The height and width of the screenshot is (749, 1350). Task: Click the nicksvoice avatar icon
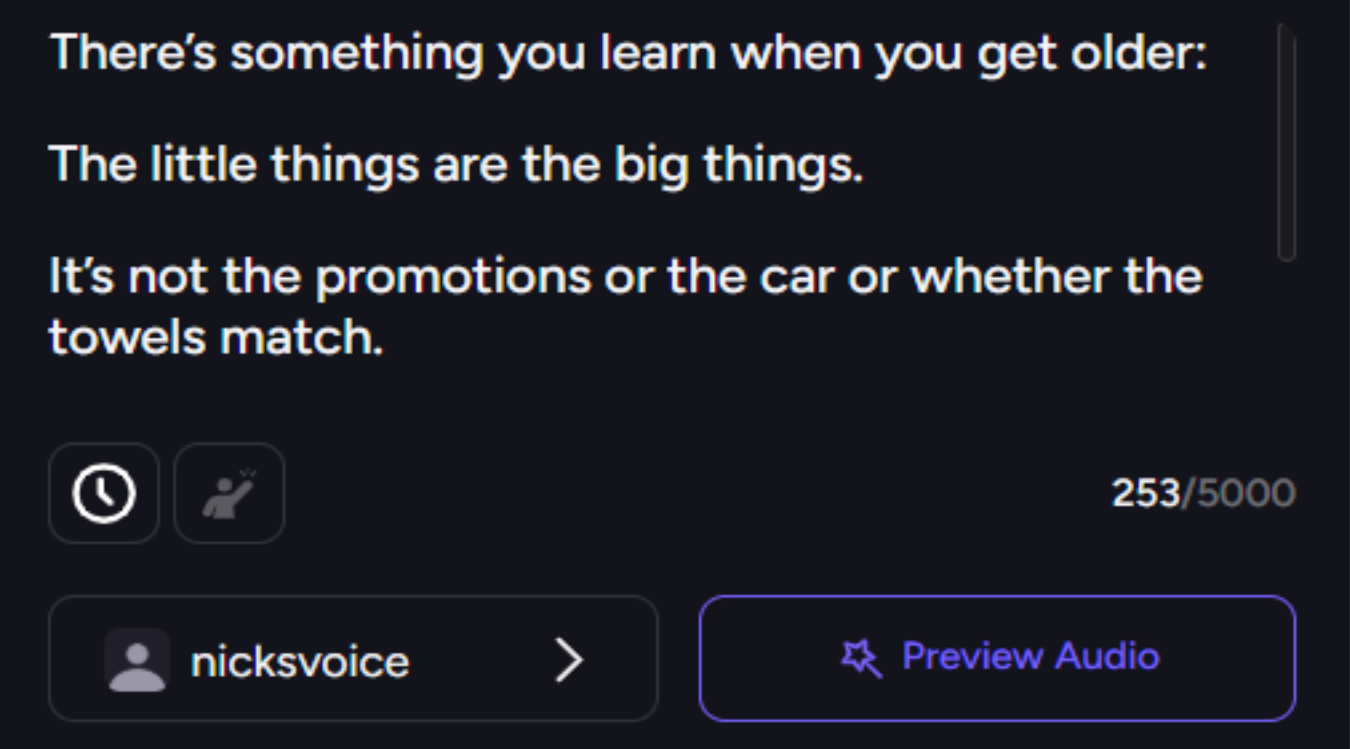pyautogui.click(x=136, y=660)
